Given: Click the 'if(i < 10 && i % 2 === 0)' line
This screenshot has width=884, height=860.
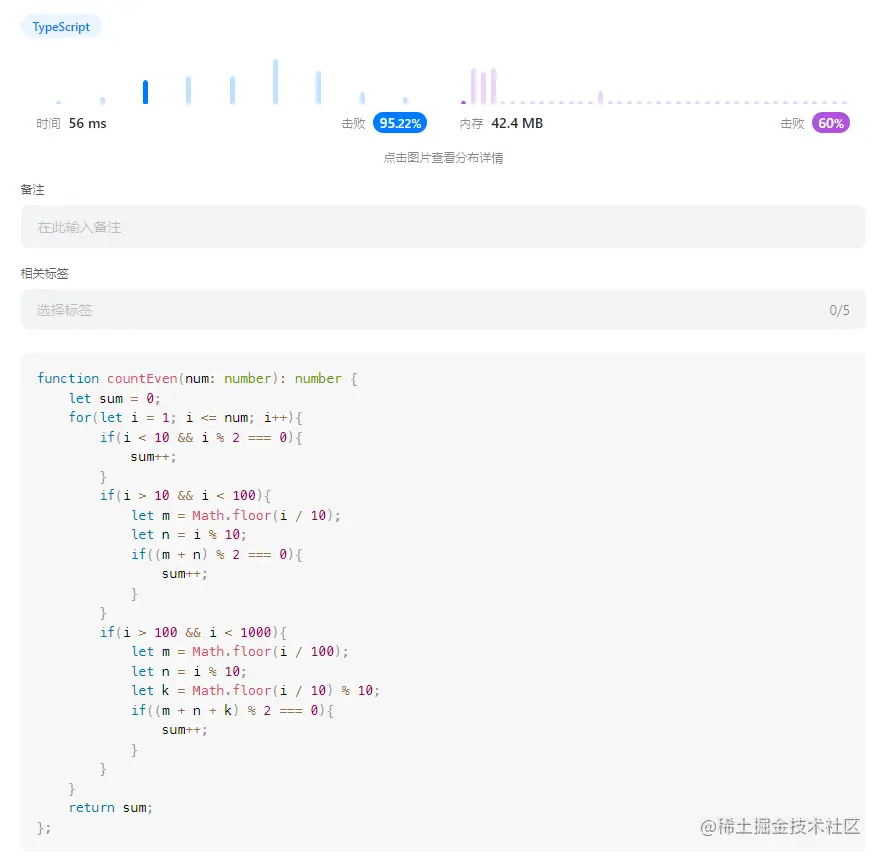Looking at the screenshot, I should pos(201,438).
